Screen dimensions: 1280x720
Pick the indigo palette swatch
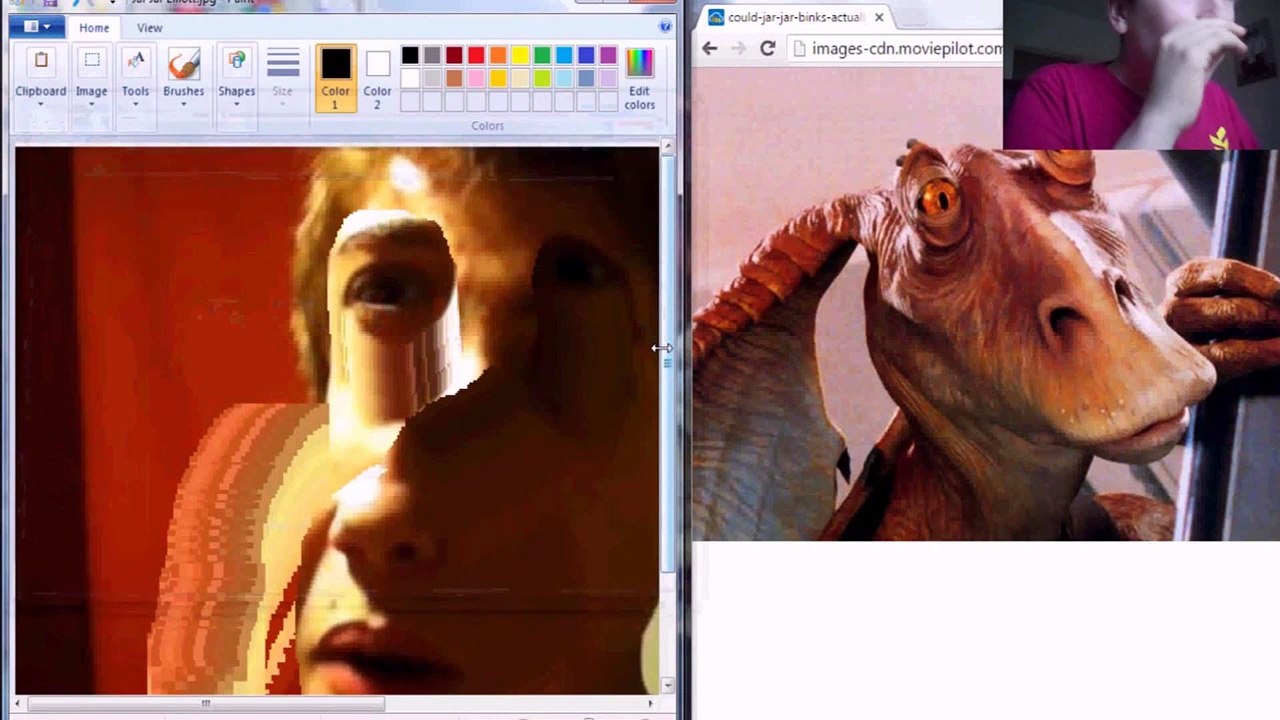[x=586, y=55]
